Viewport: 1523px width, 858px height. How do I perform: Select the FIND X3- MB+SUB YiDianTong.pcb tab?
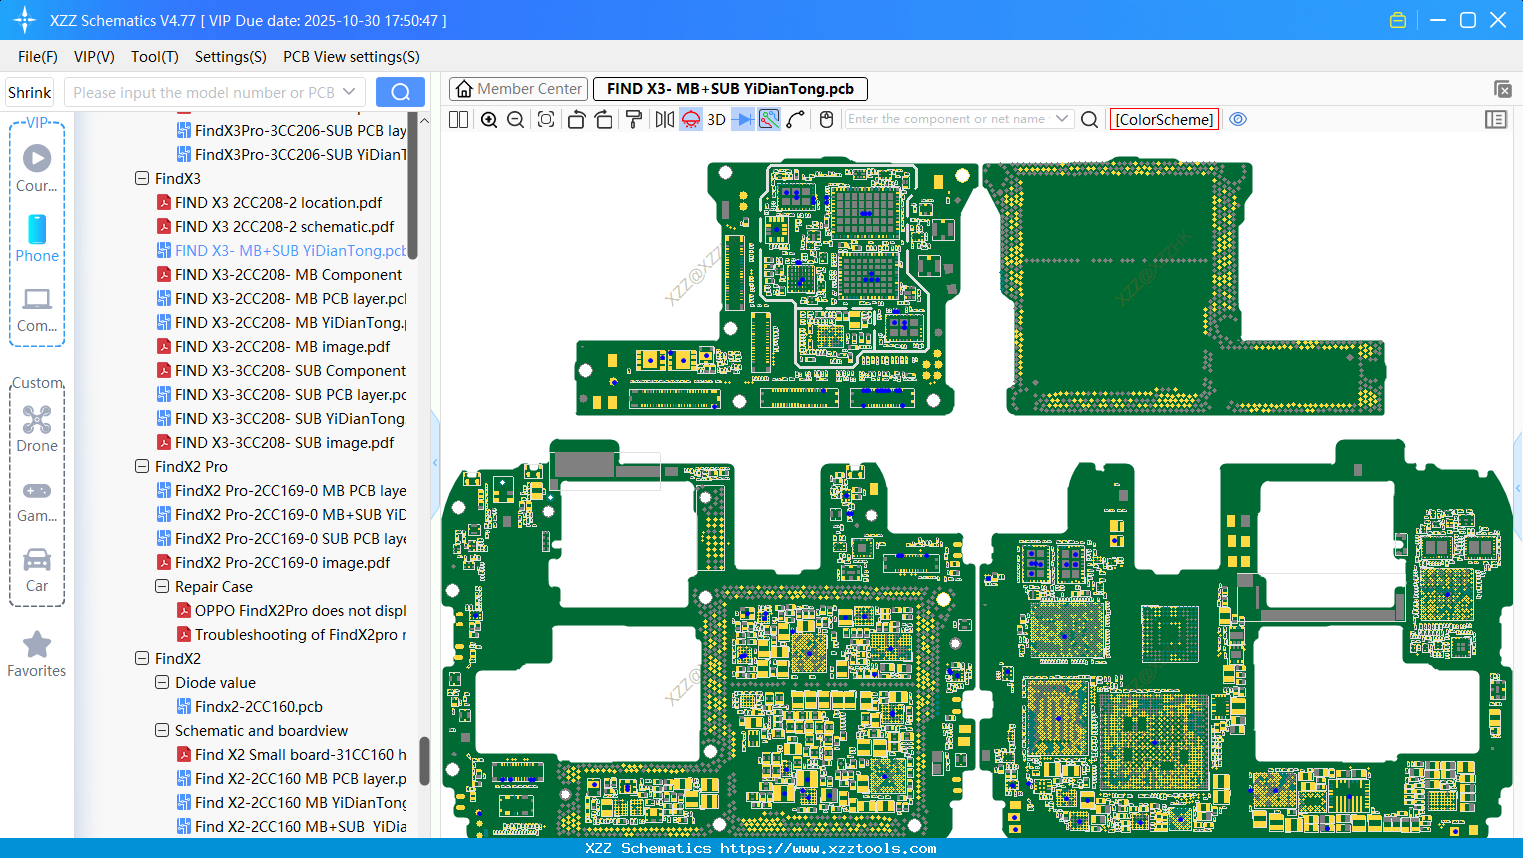click(x=730, y=89)
